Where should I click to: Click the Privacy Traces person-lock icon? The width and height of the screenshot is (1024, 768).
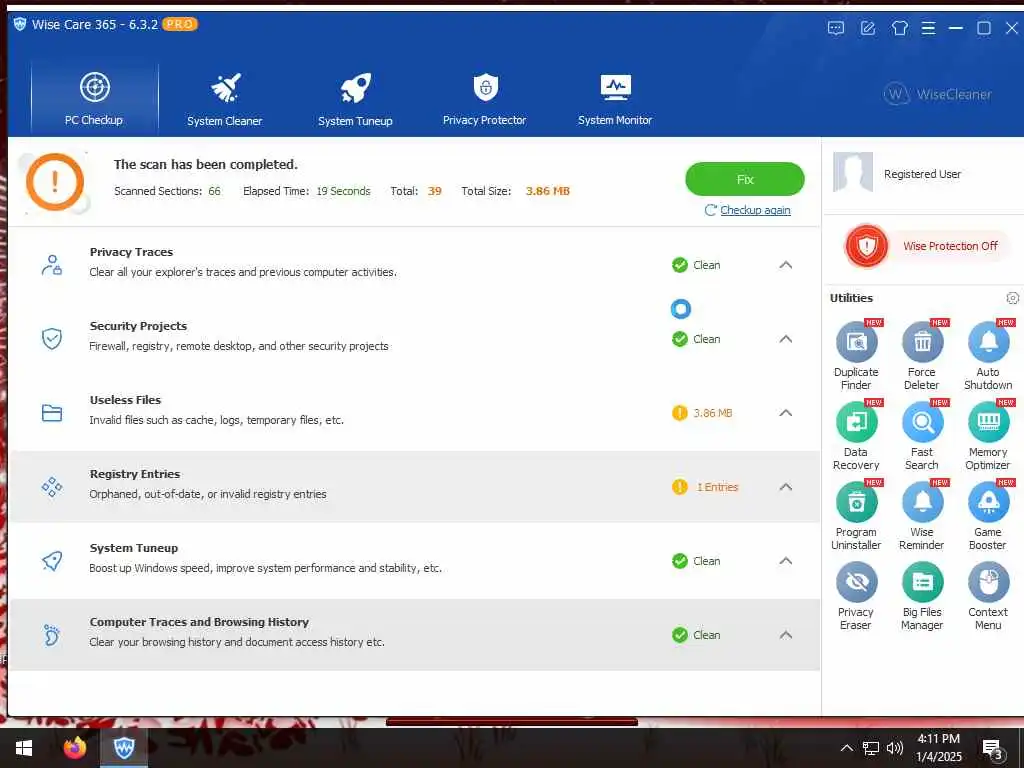click(52, 264)
